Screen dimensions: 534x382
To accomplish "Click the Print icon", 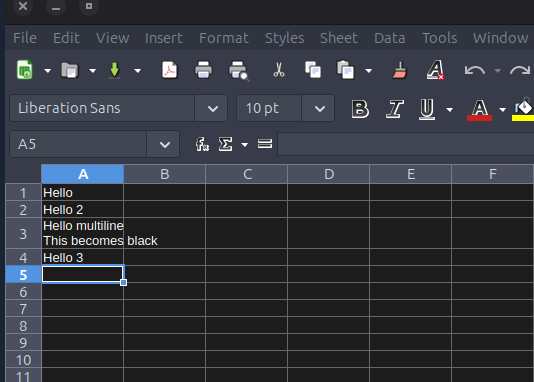I will 203,70.
